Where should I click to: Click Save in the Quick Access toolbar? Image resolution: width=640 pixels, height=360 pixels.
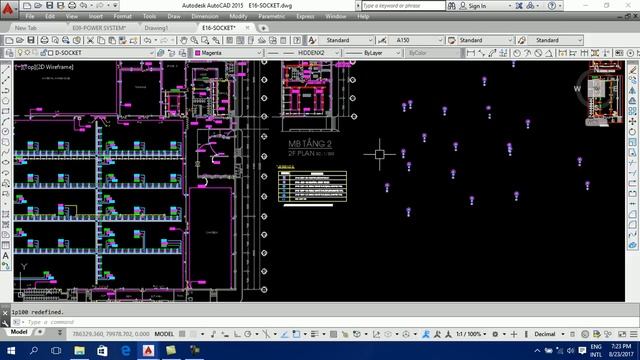(49, 6)
